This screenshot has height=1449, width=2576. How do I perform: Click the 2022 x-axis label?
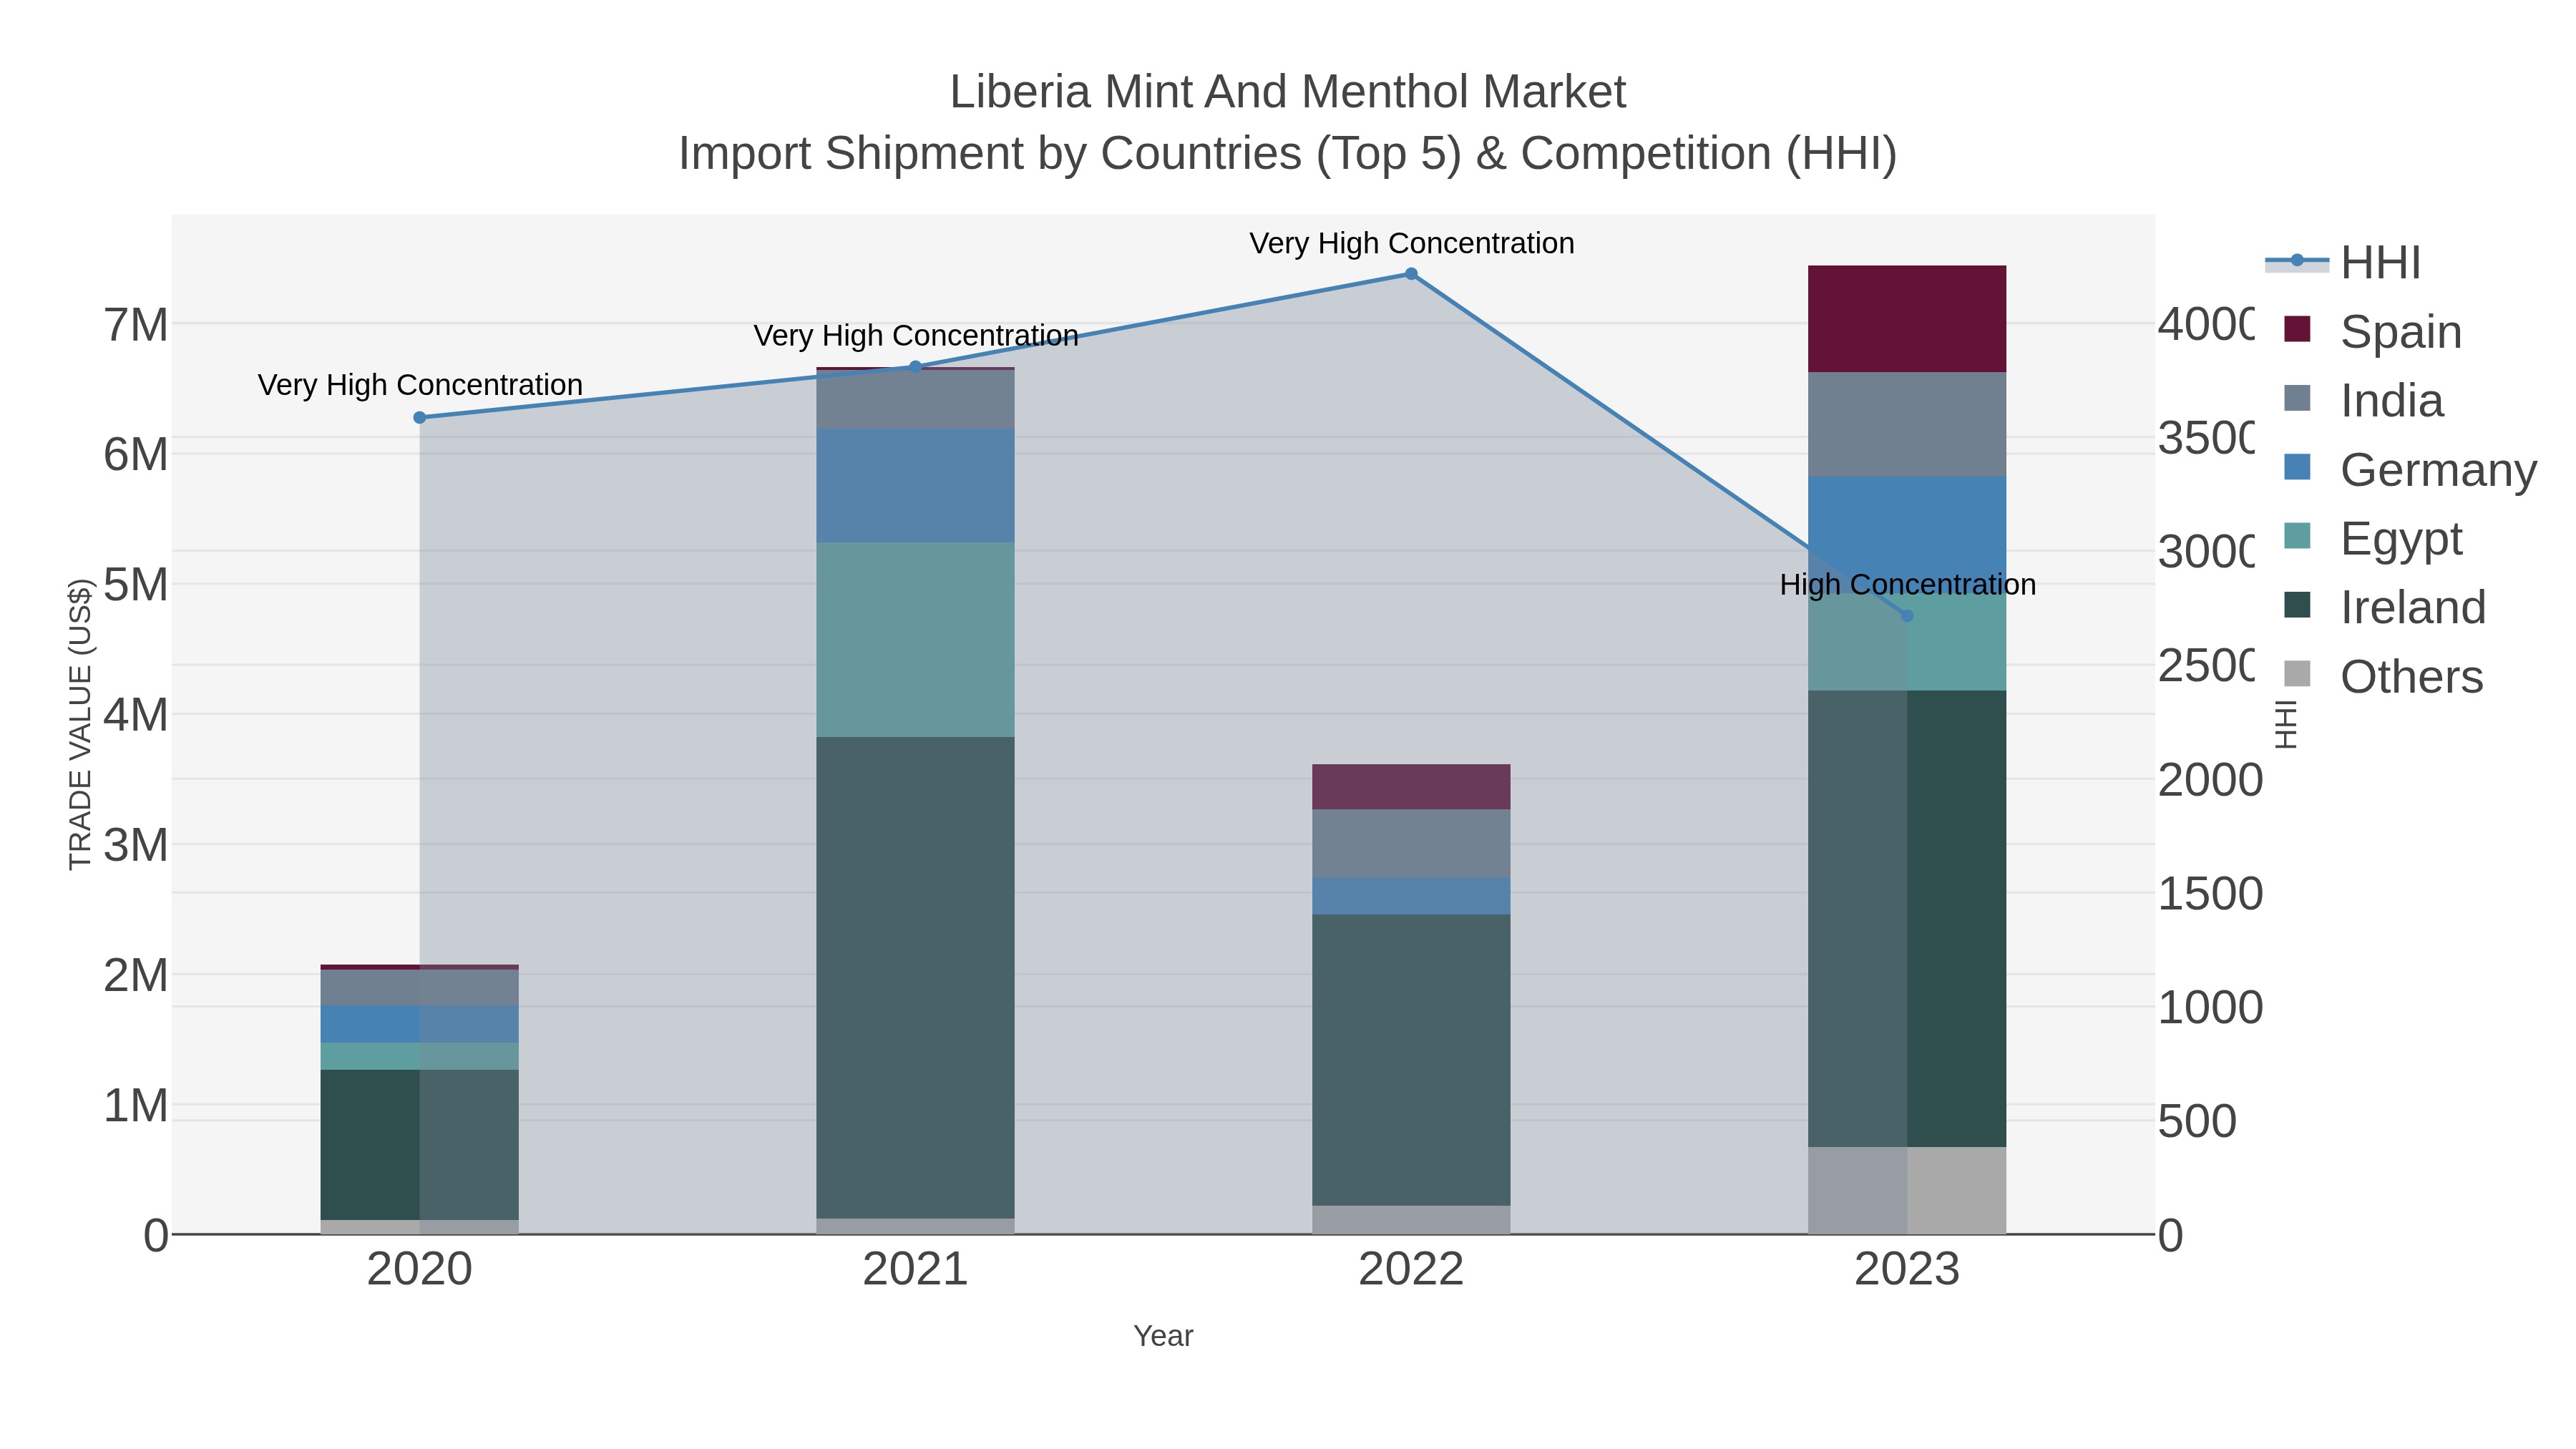[1411, 1270]
